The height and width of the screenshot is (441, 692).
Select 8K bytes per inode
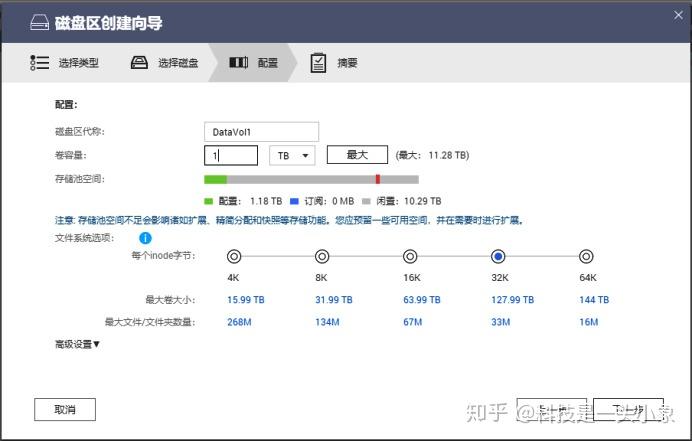[322, 256]
